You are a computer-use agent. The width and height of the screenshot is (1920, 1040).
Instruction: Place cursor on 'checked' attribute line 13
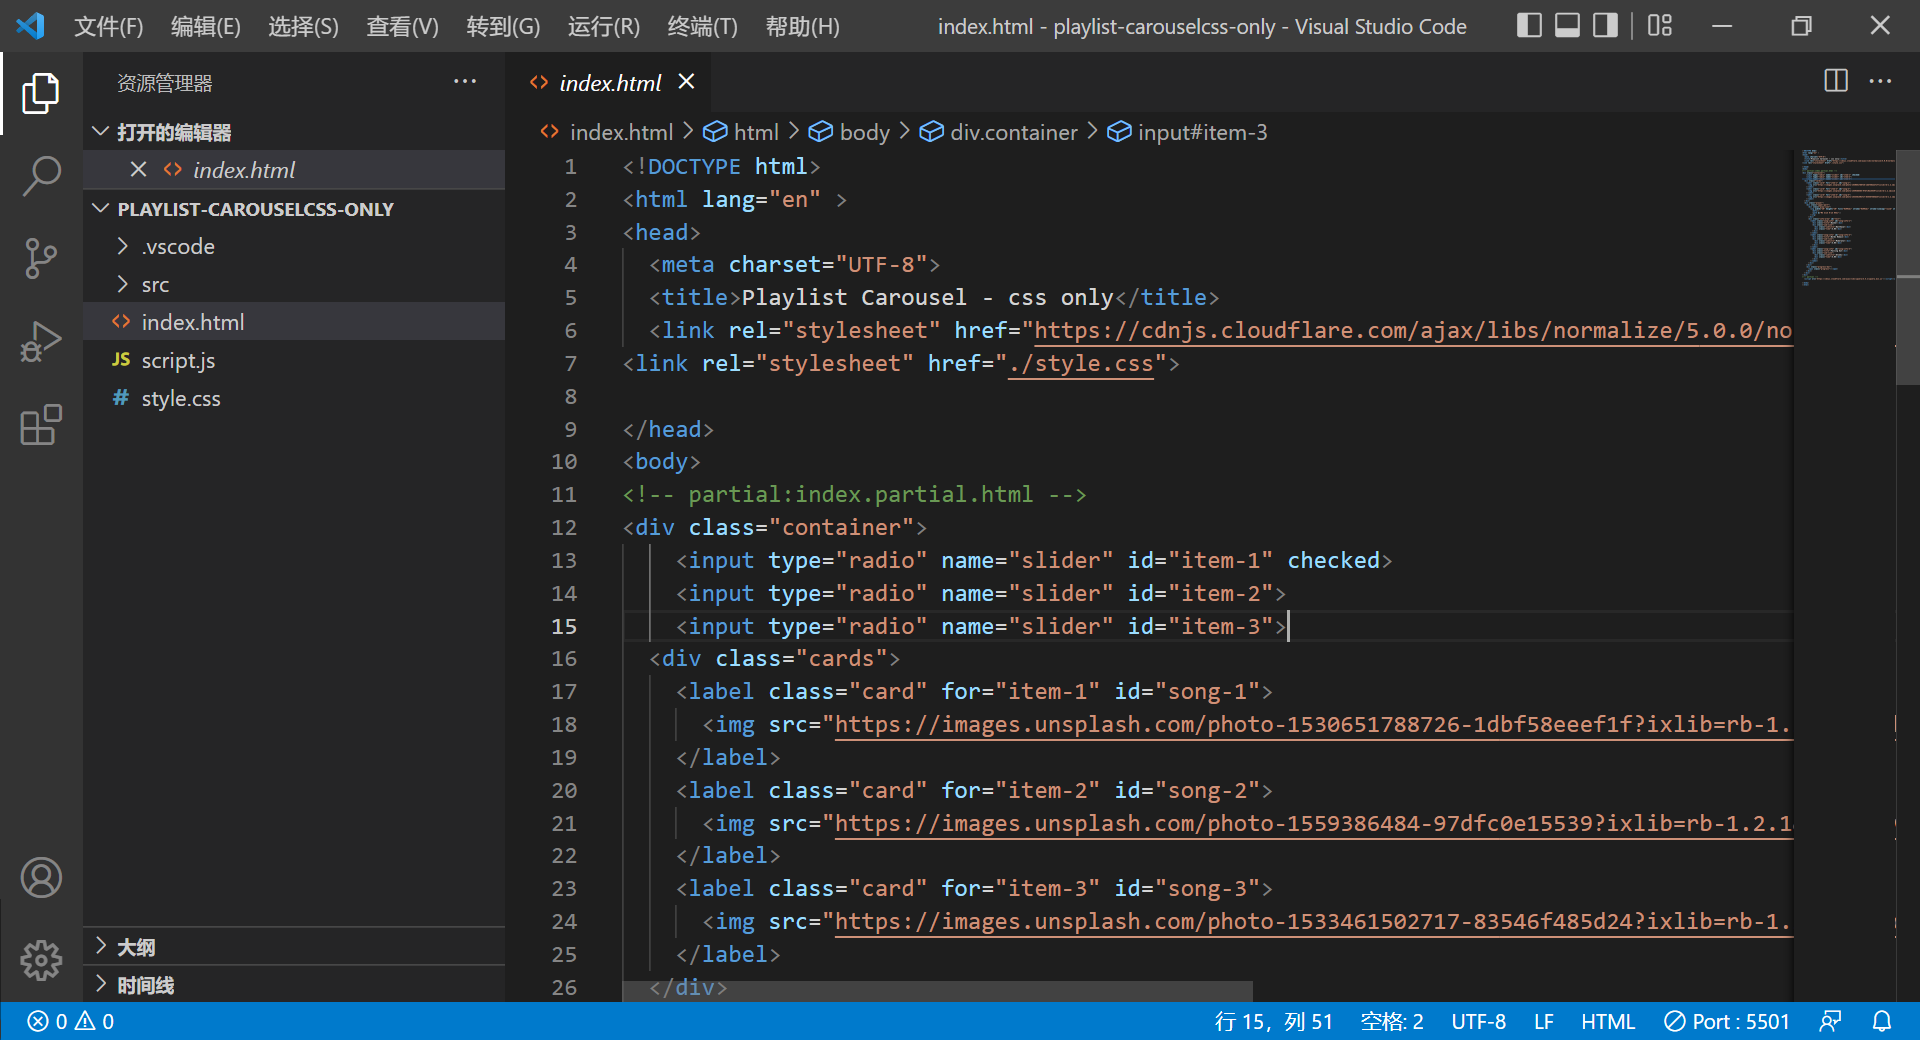click(x=1333, y=561)
